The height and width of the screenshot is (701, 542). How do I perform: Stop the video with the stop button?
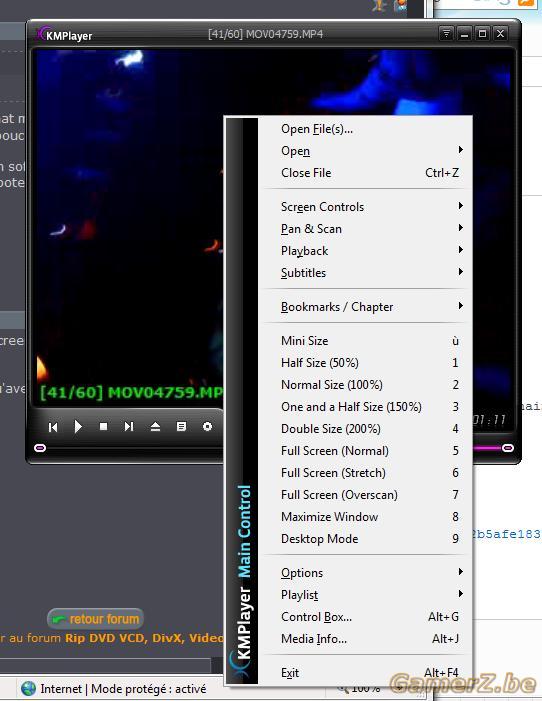[103, 427]
